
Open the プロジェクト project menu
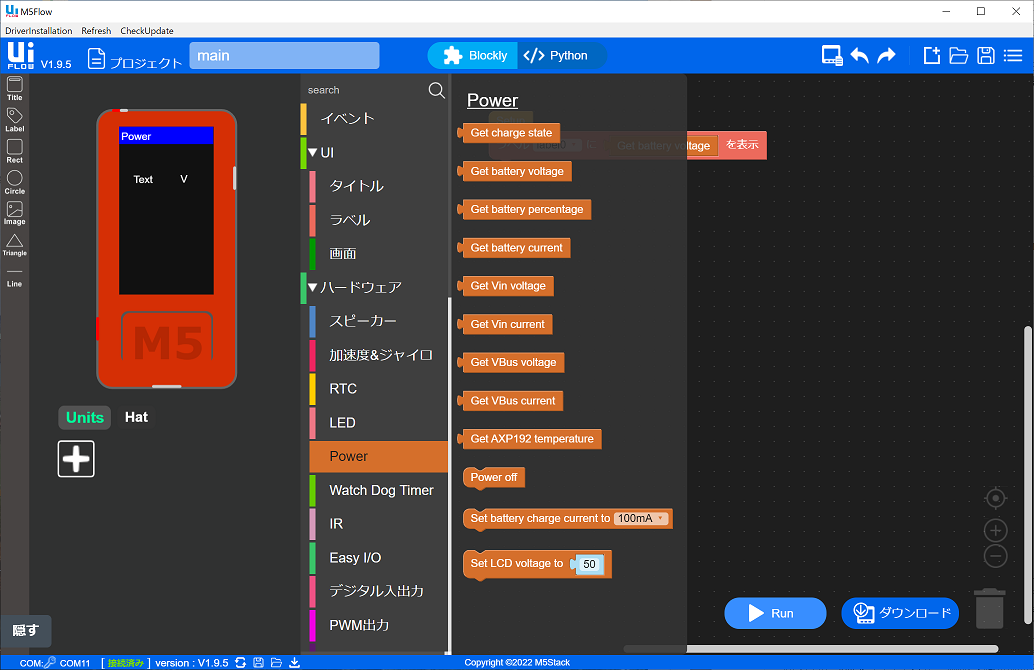[135, 59]
